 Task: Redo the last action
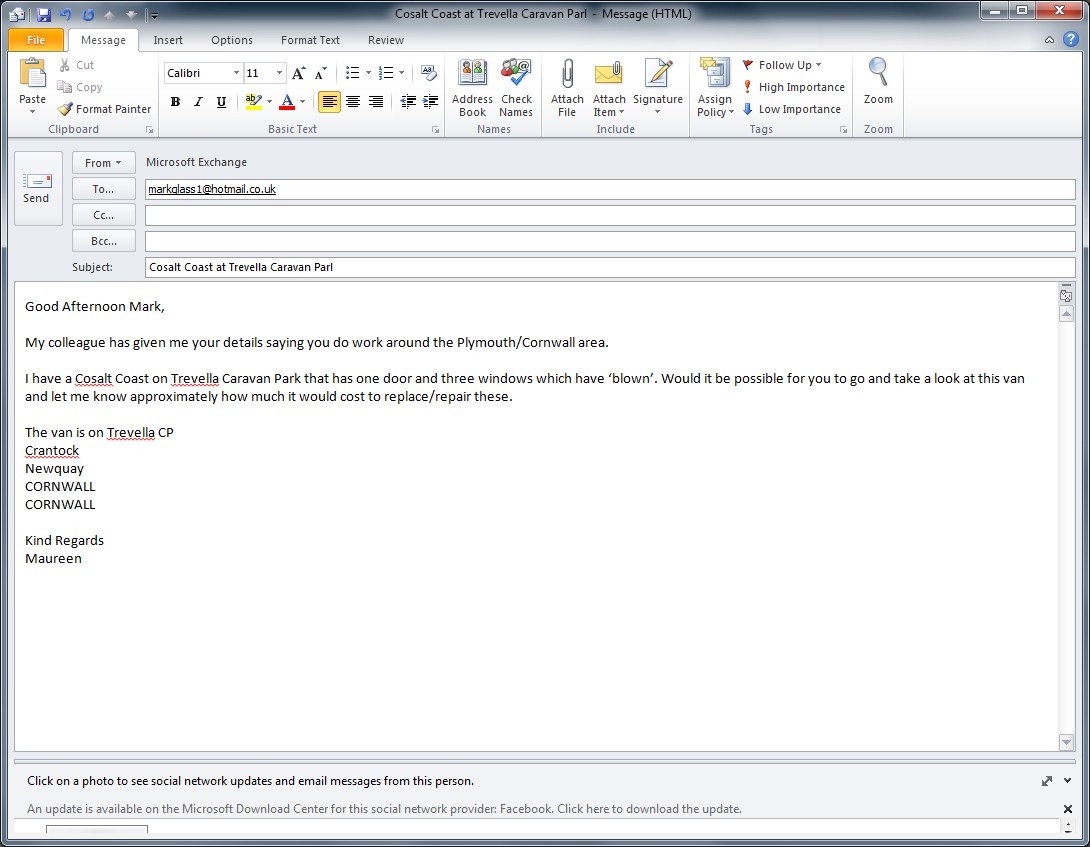88,14
